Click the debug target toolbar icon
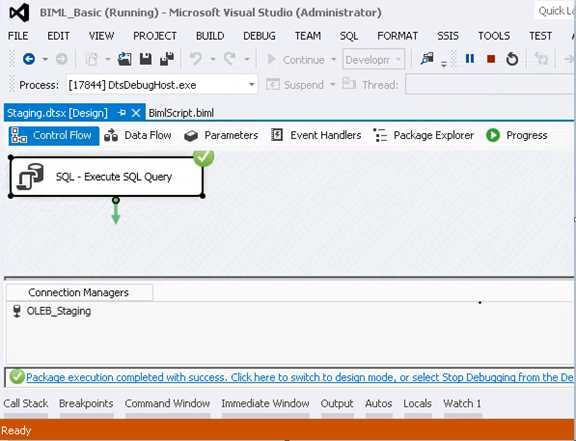Image resolution: width=576 pixels, height=441 pixels. (x=428, y=58)
